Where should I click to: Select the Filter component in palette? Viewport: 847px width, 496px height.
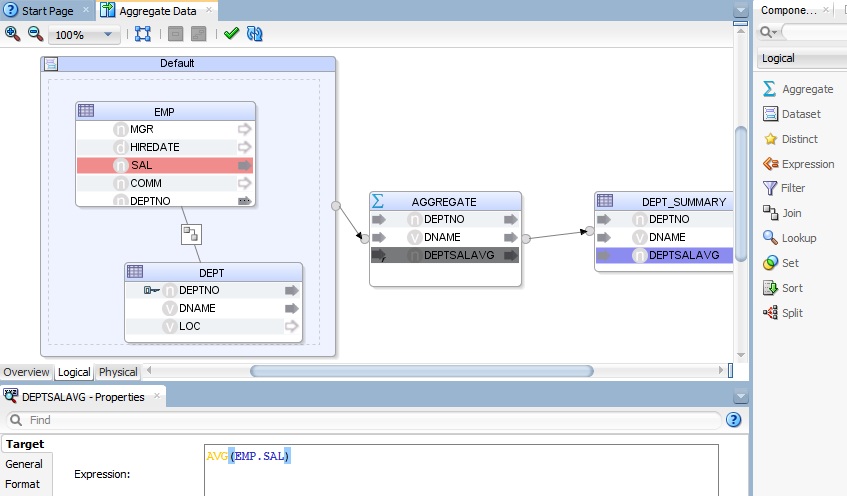click(x=784, y=188)
